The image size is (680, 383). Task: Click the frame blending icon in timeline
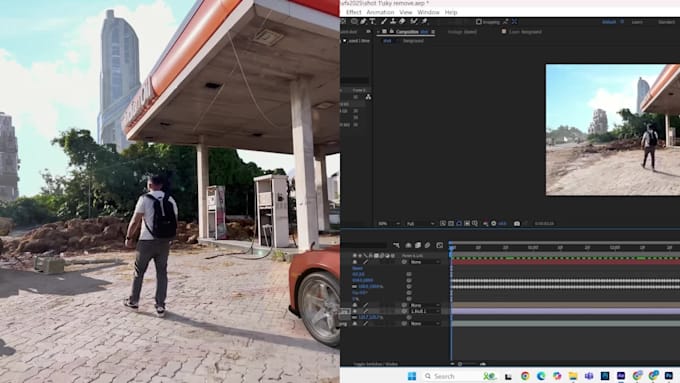[x=418, y=246]
